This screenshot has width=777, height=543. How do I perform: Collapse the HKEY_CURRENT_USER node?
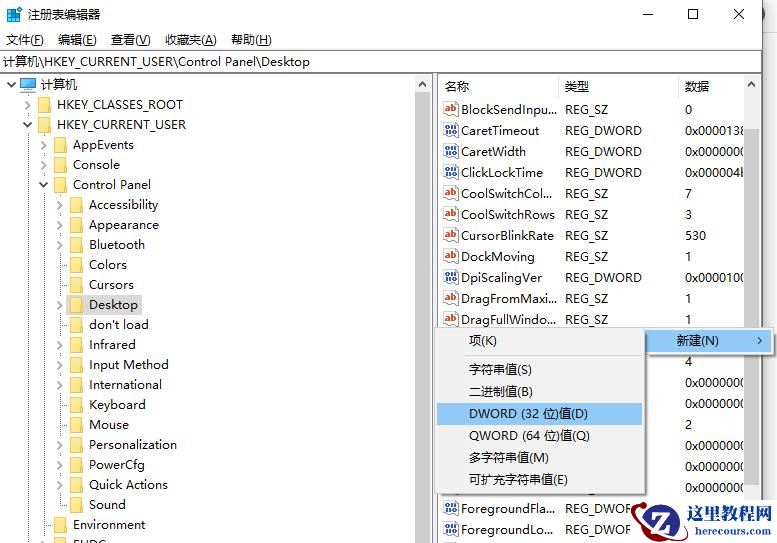point(28,124)
